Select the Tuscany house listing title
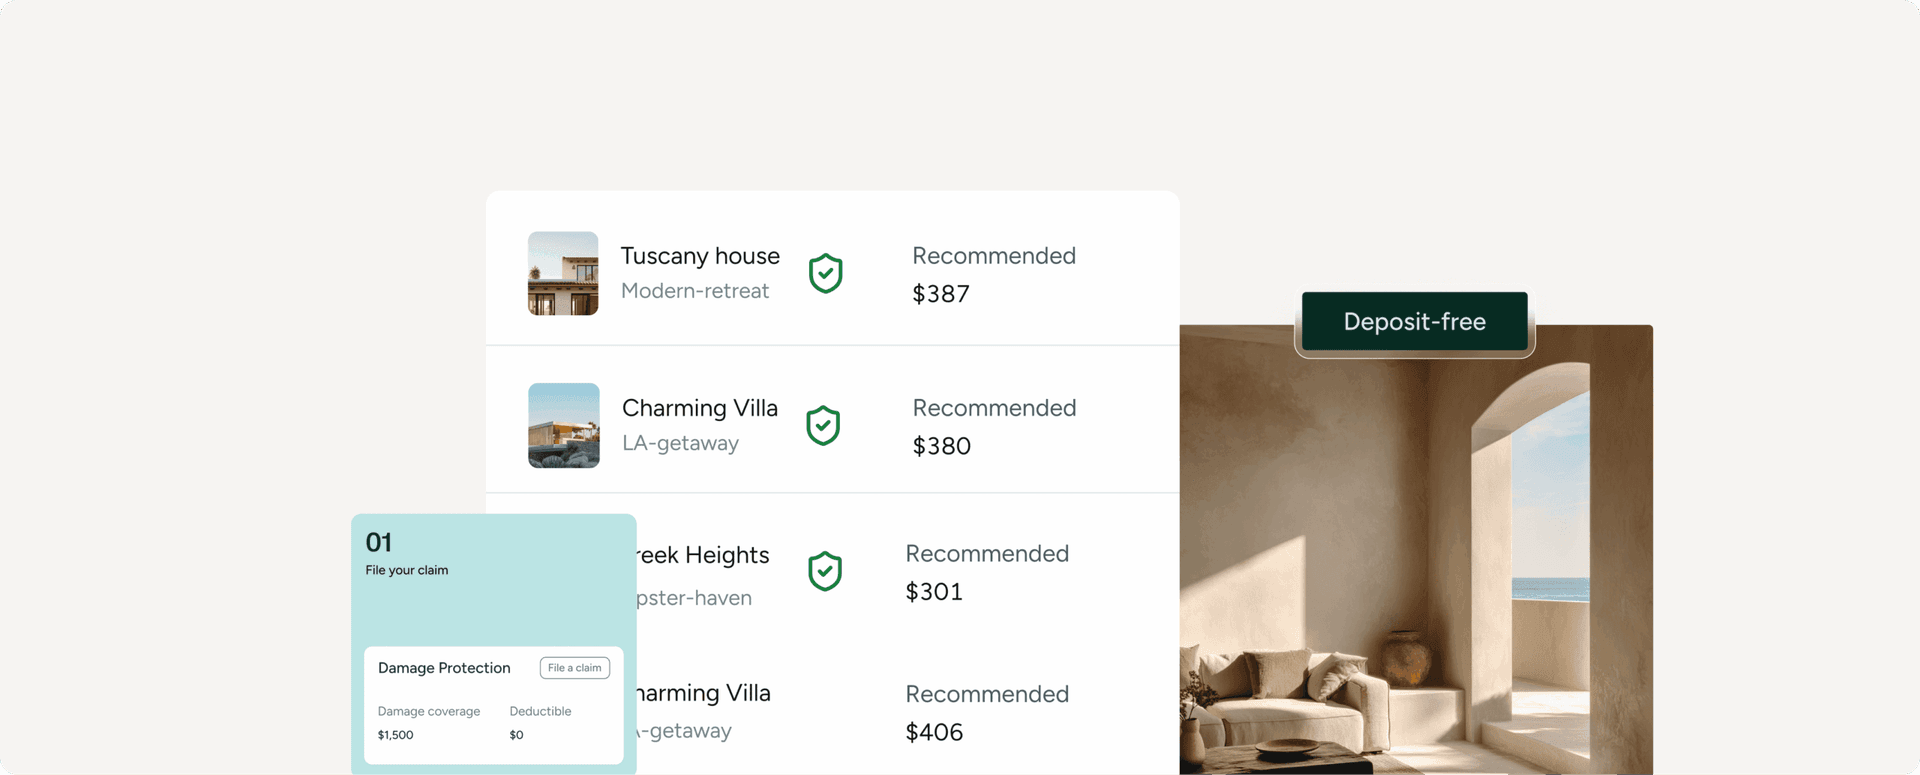Screen dimensions: 1920x775 click(x=700, y=256)
